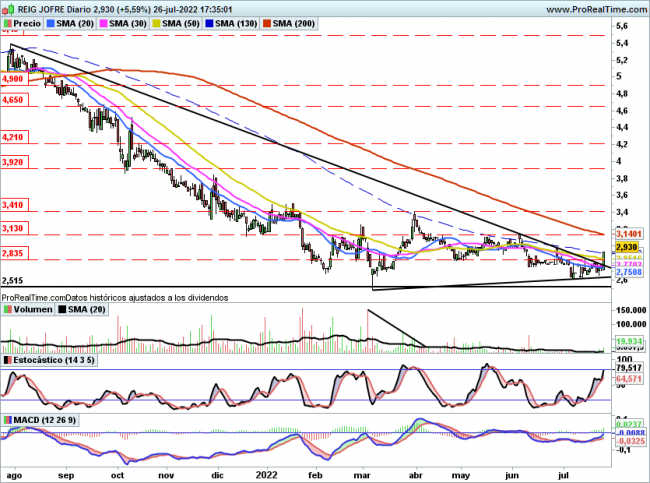
Task: Click the blue SMA (20) color square
Action: coord(51,24)
